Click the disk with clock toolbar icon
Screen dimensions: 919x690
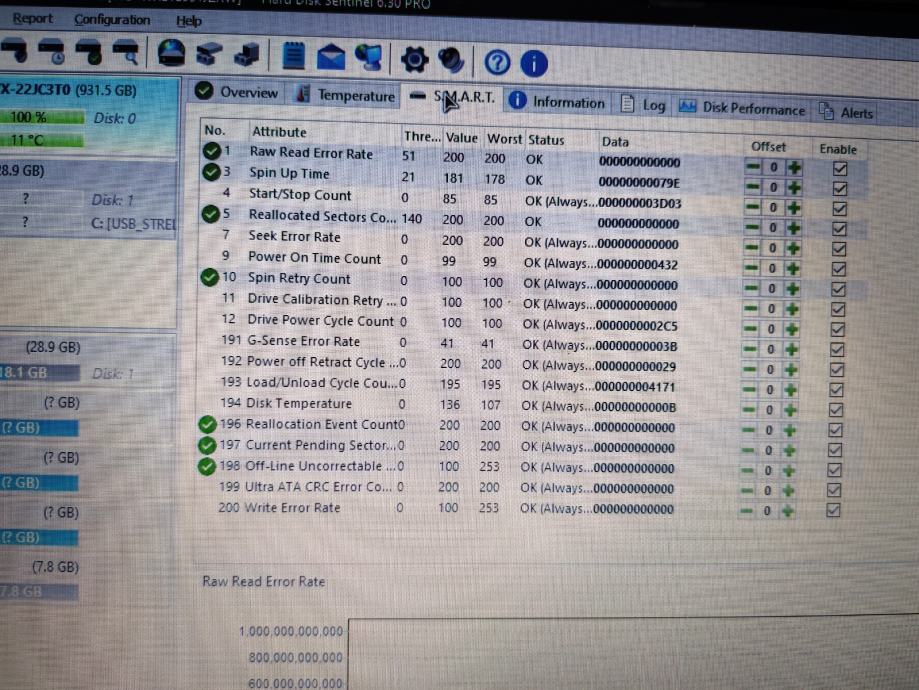click(52, 51)
